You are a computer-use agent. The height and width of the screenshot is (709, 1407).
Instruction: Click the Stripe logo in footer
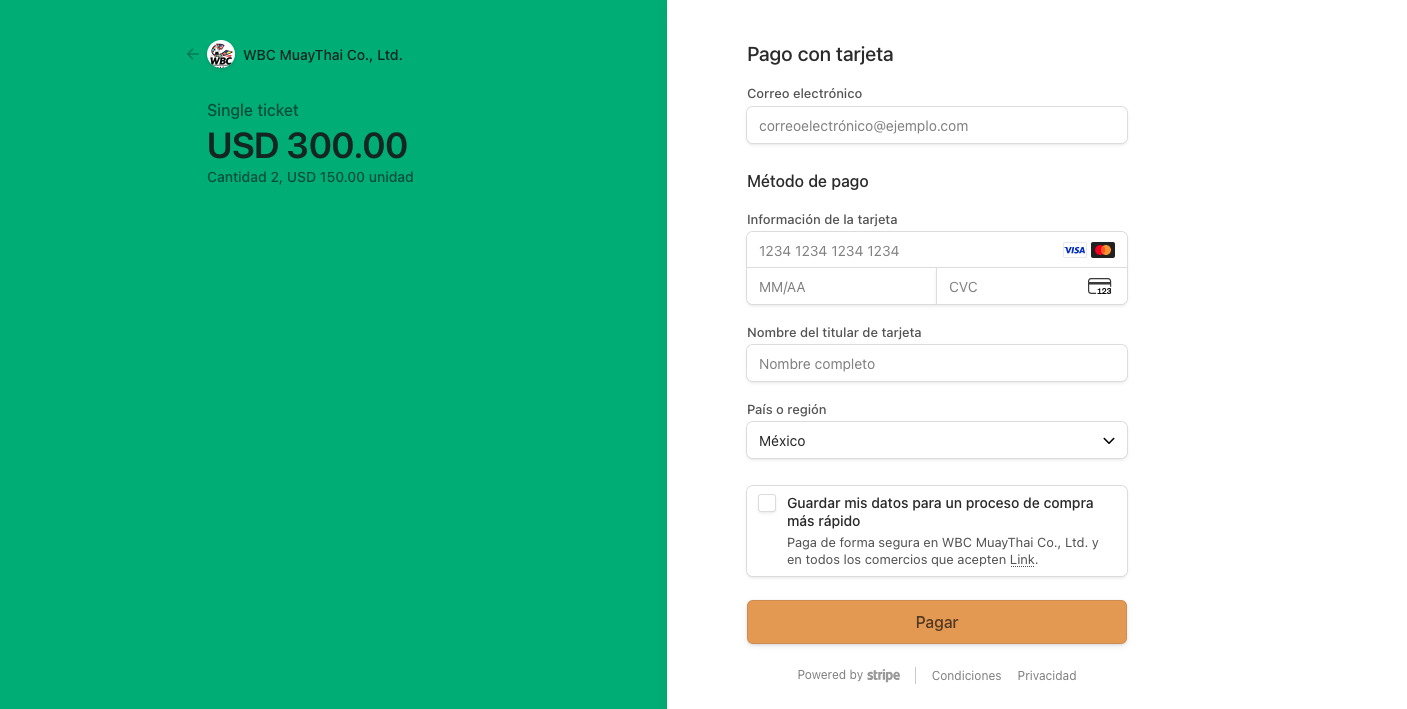click(x=883, y=675)
